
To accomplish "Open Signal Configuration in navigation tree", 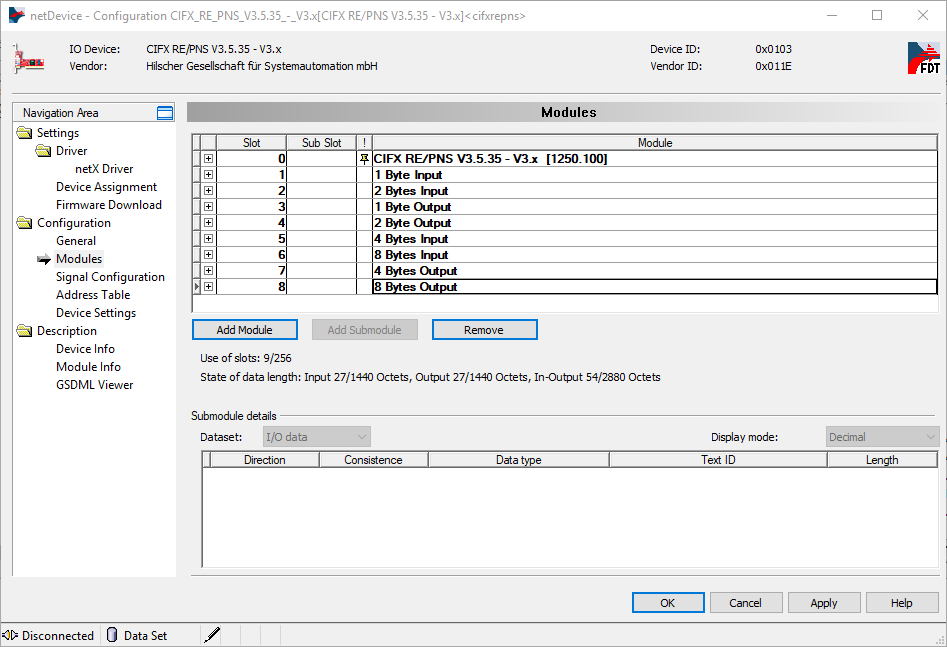I will (x=110, y=277).
